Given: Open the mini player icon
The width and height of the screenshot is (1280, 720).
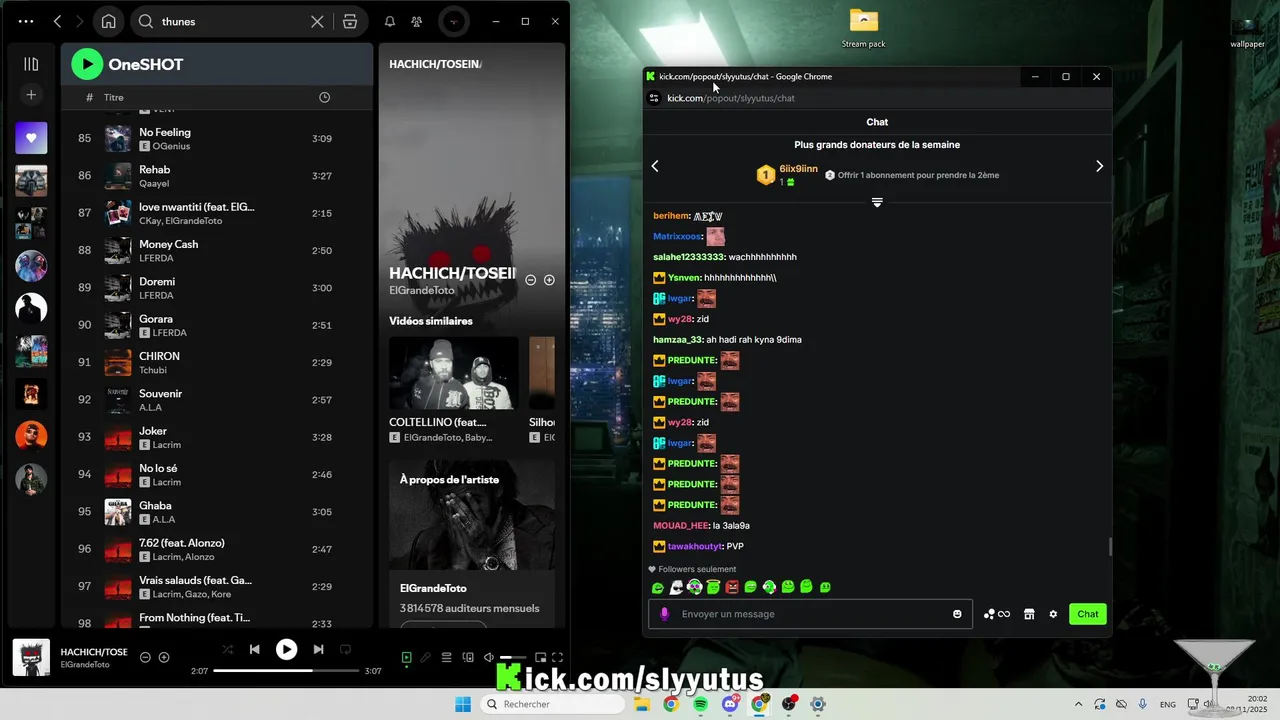Looking at the screenshot, I should click(540, 657).
